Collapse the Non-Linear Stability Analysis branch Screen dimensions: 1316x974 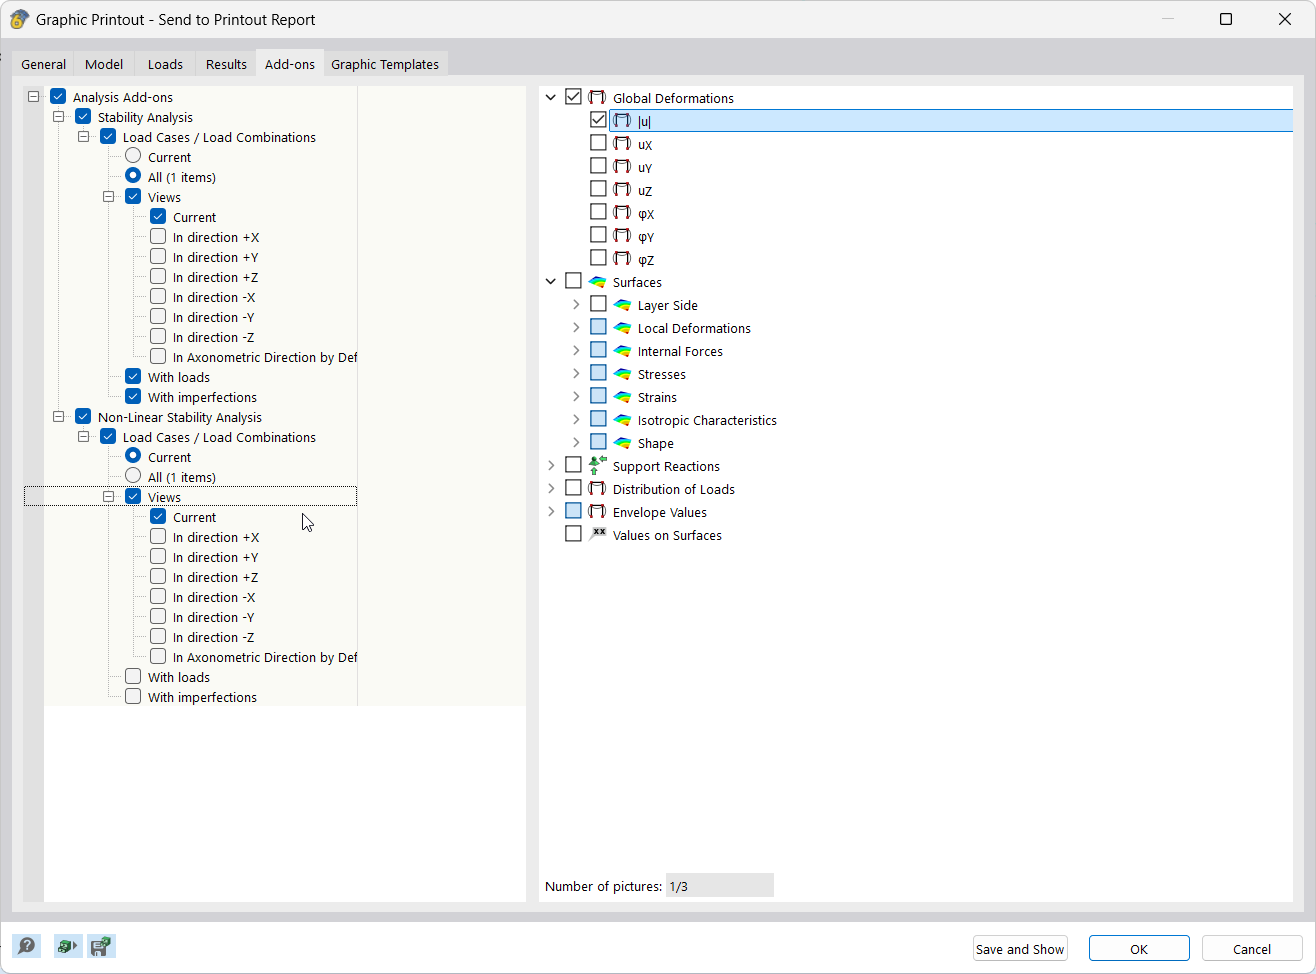(58, 416)
